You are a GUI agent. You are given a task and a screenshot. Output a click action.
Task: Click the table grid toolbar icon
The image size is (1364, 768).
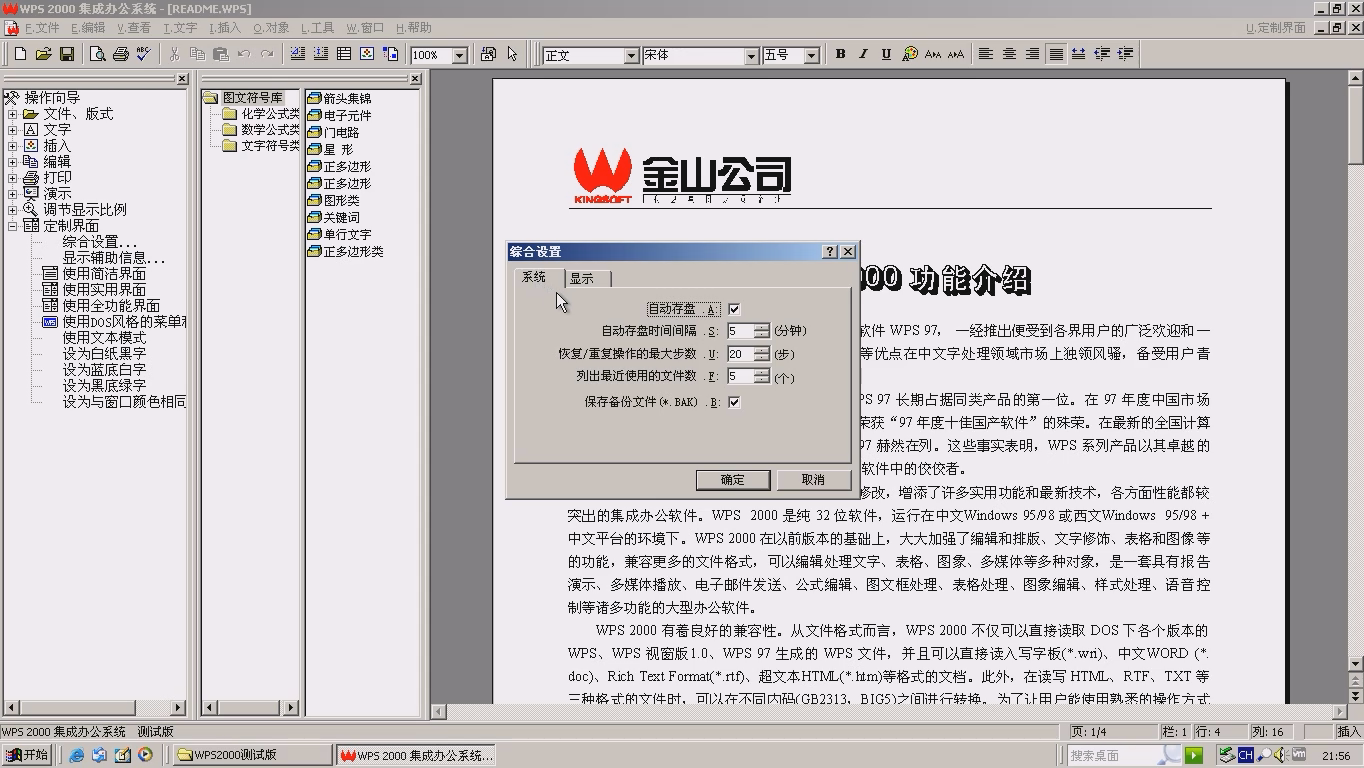point(344,54)
